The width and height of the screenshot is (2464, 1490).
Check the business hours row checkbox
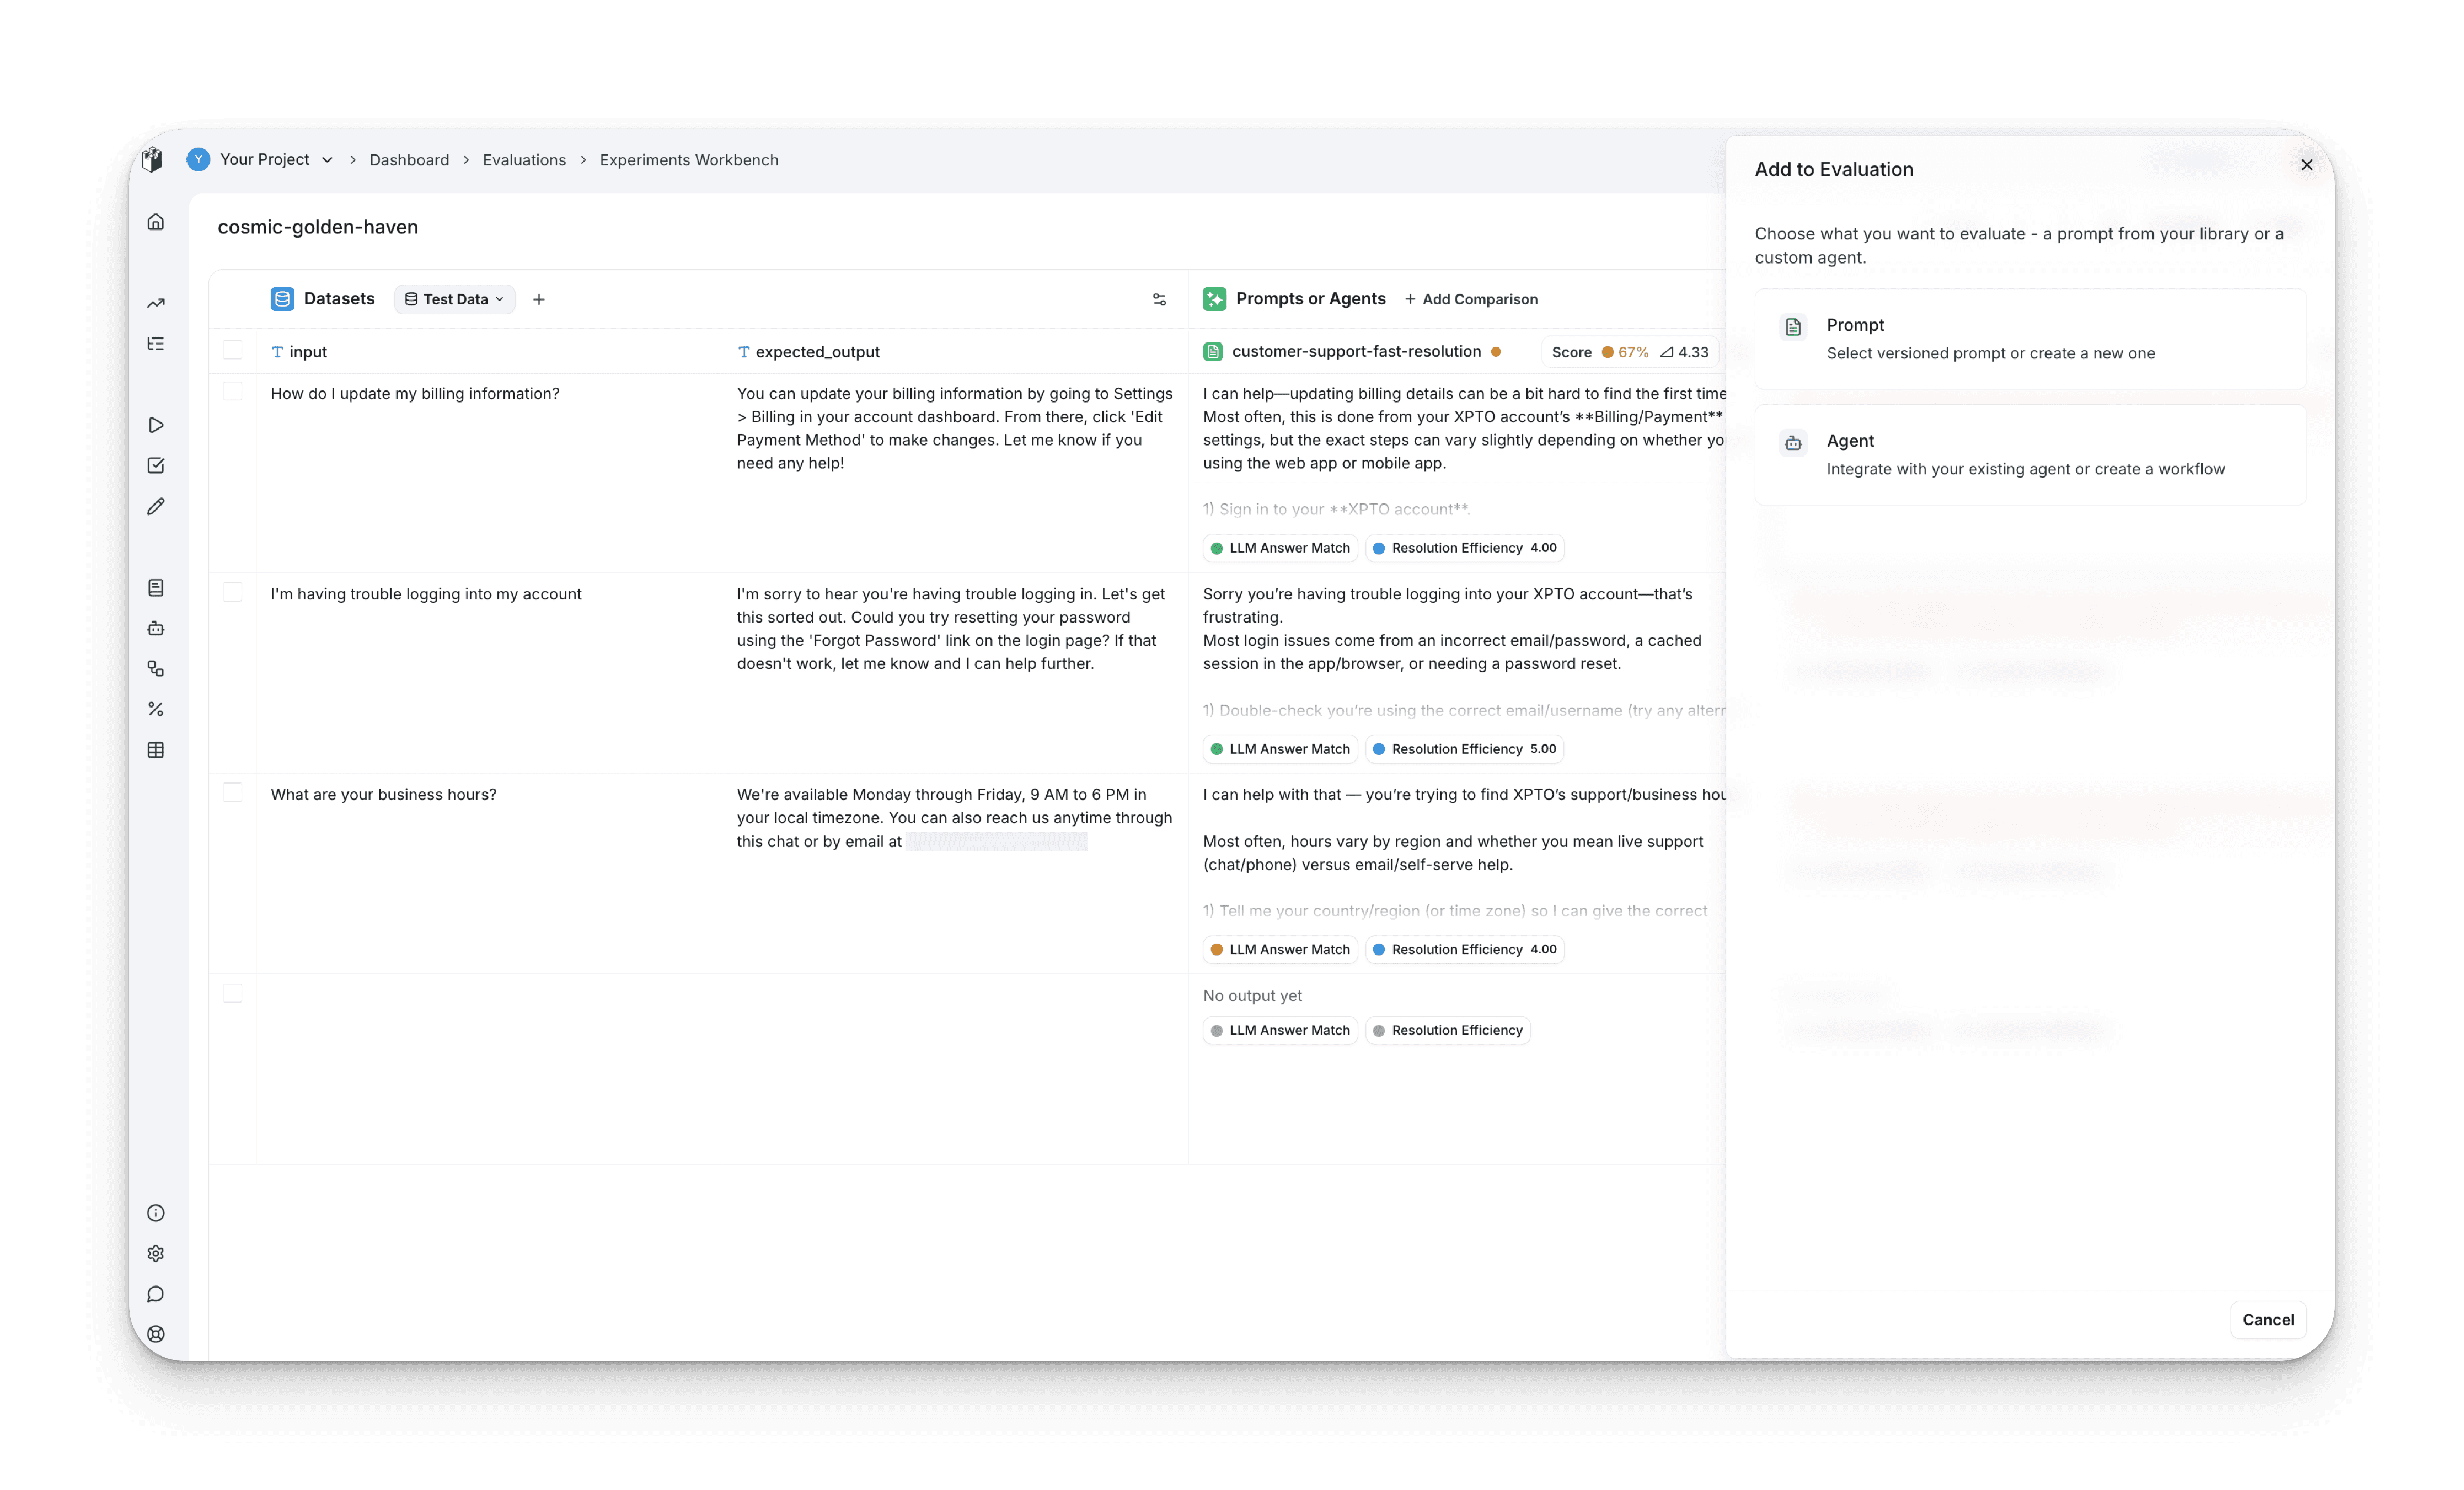pyautogui.click(x=232, y=793)
